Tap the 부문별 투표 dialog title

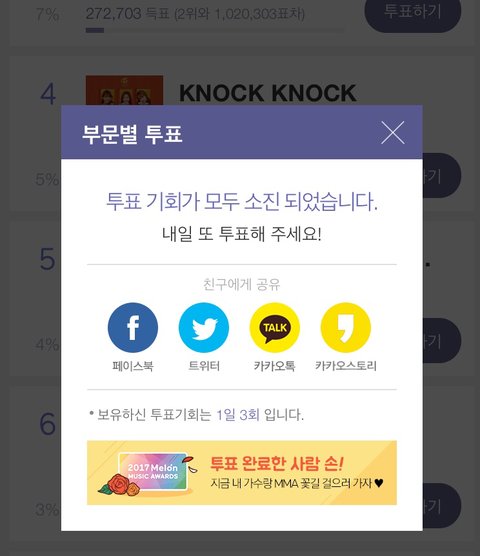point(132,134)
